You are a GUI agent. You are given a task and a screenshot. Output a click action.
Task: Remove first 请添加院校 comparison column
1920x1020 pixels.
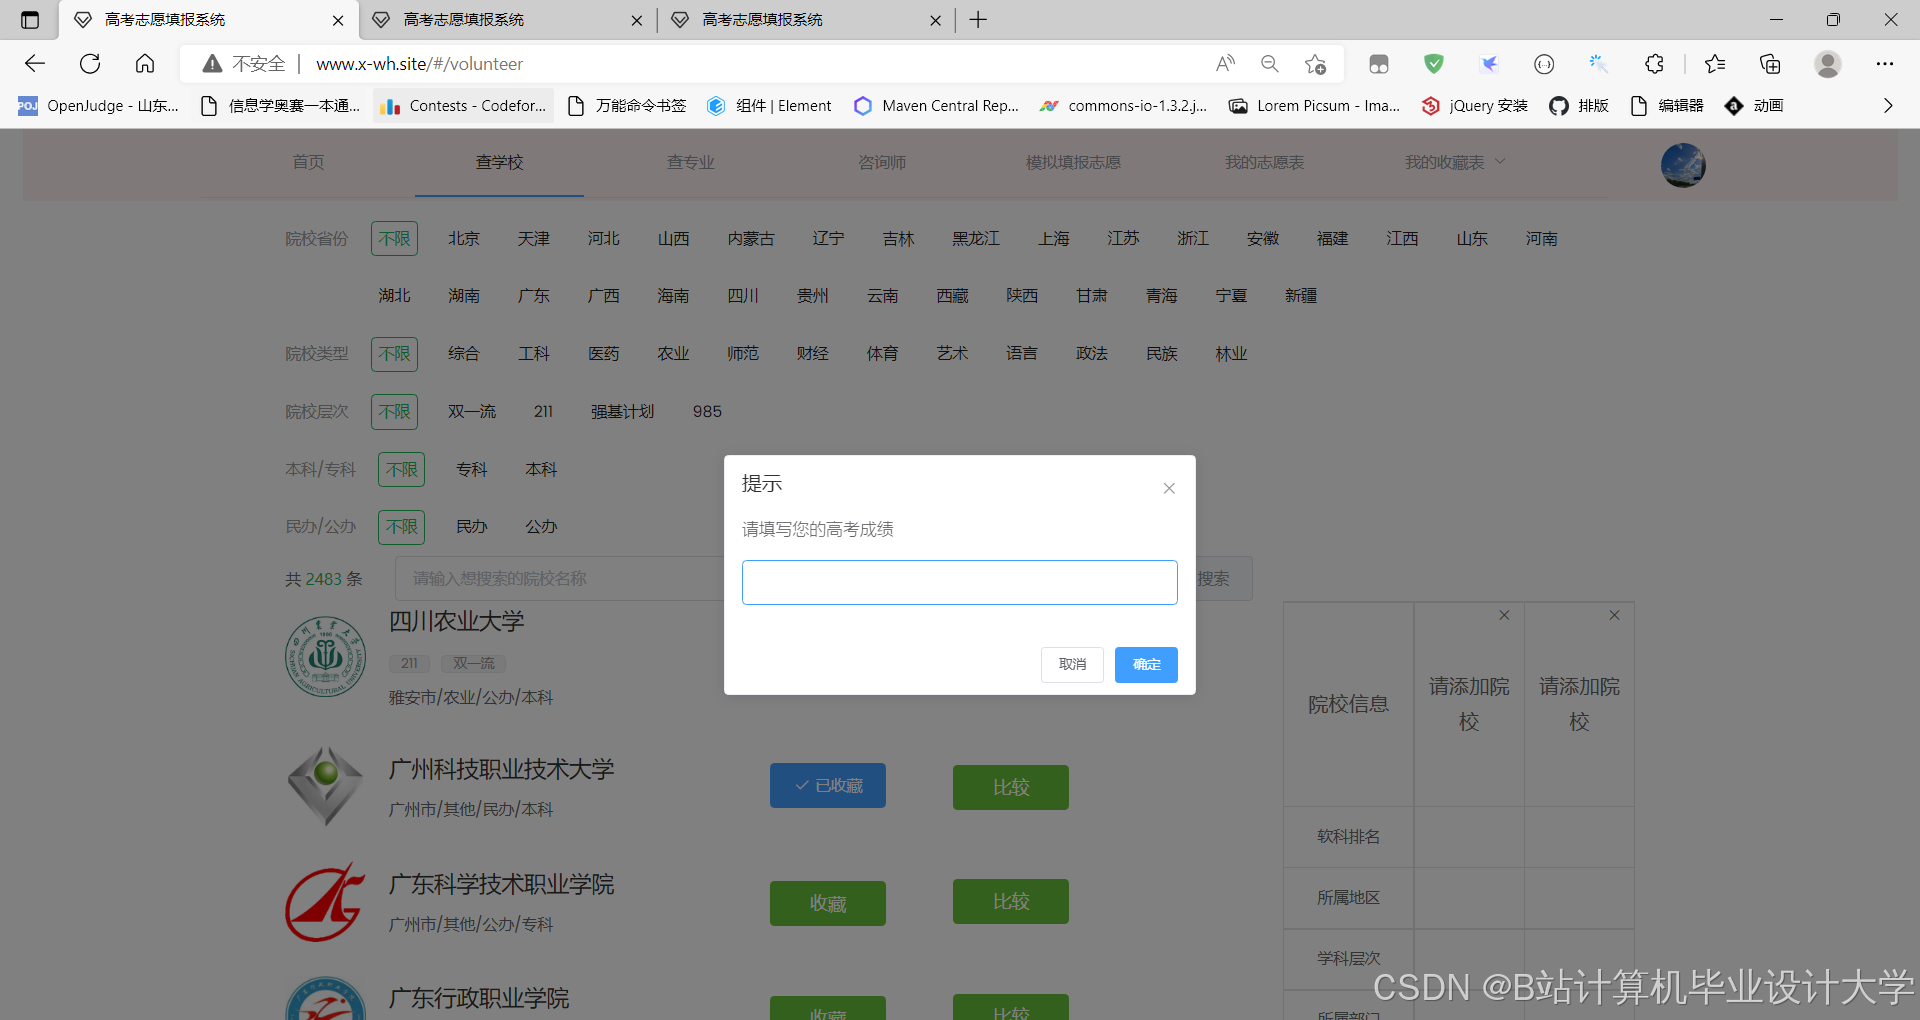[1504, 615]
